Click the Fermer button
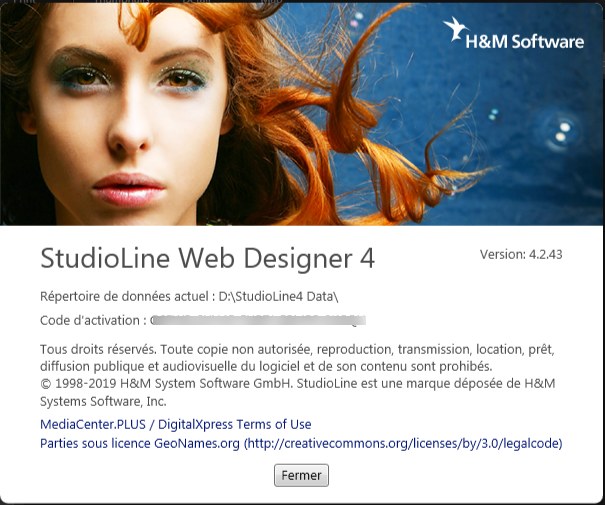This screenshot has width=605, height=505. [x=301, y=476]
